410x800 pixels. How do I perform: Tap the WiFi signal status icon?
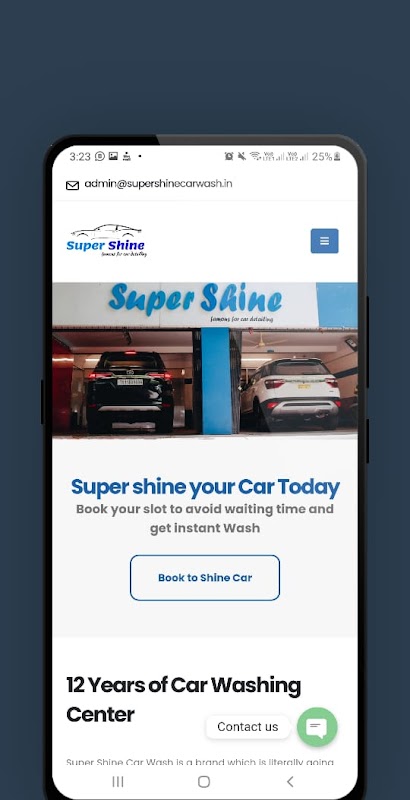click(x=254, y=157)
